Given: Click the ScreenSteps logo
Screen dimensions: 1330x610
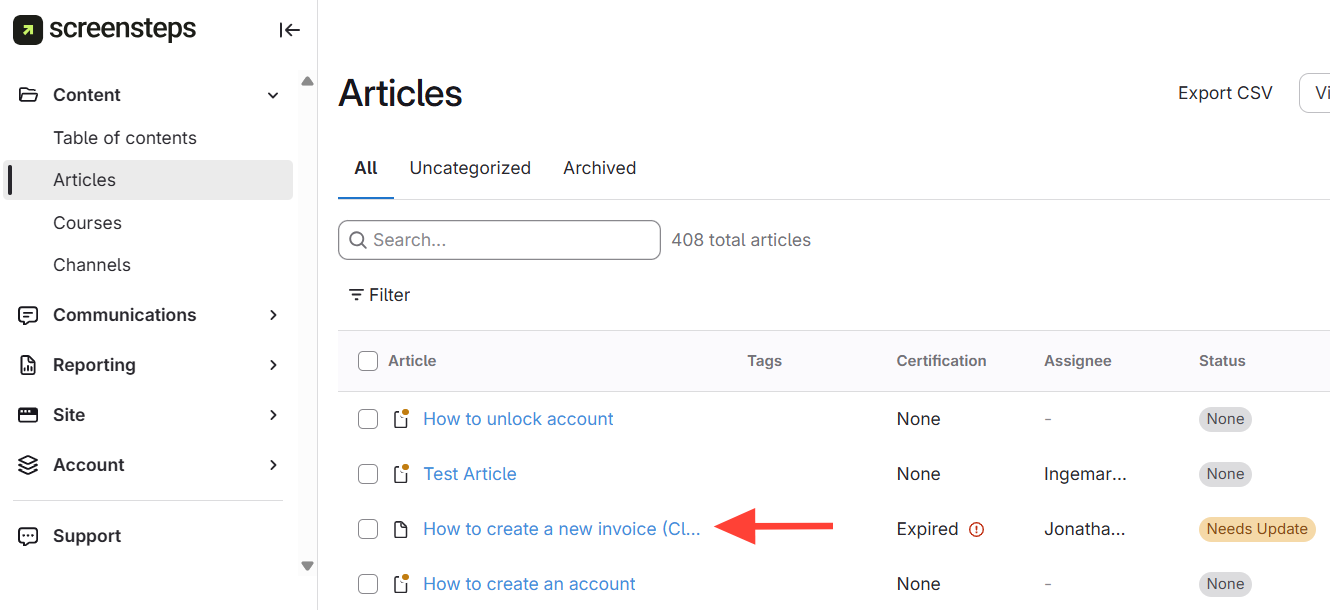Looking at the screenshot, I should click(x=105, y=30).
